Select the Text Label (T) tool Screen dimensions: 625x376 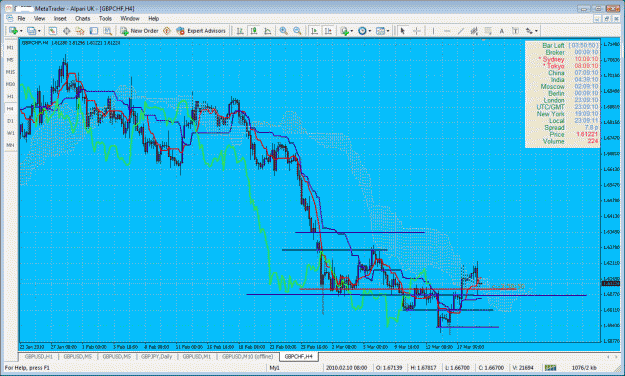[515, 31]
